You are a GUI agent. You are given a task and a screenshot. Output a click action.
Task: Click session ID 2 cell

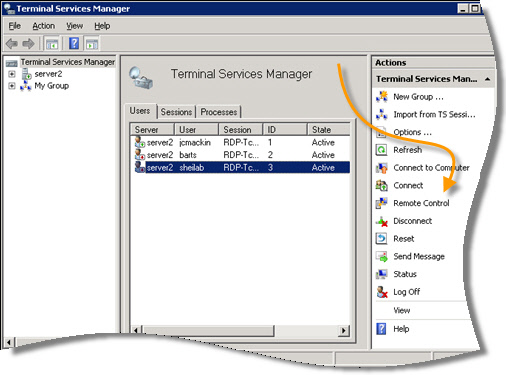pyautogui.click(x=270, y=155)
